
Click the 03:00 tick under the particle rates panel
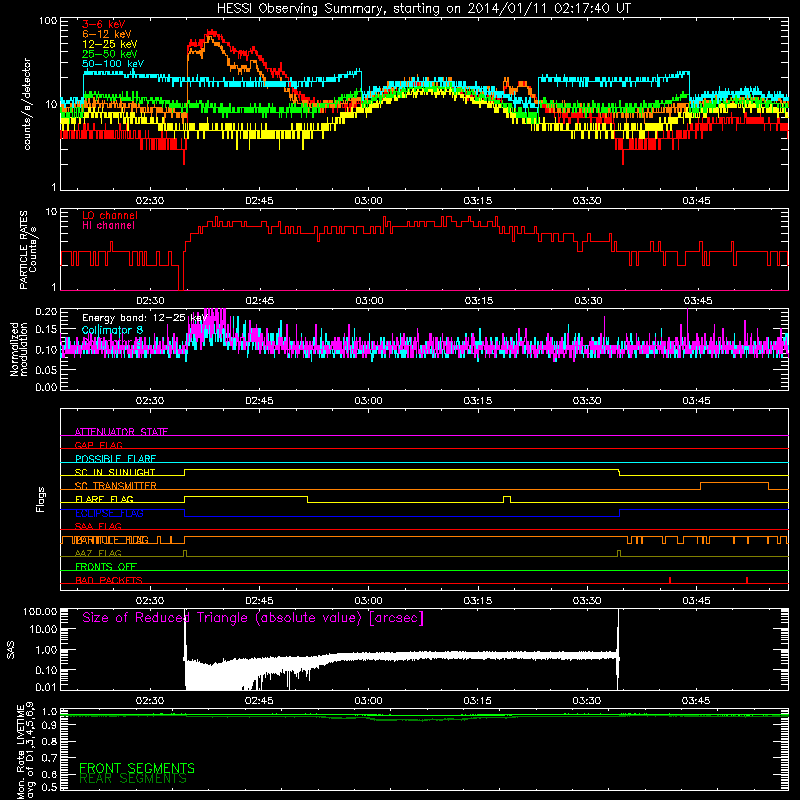pos(369,301)
